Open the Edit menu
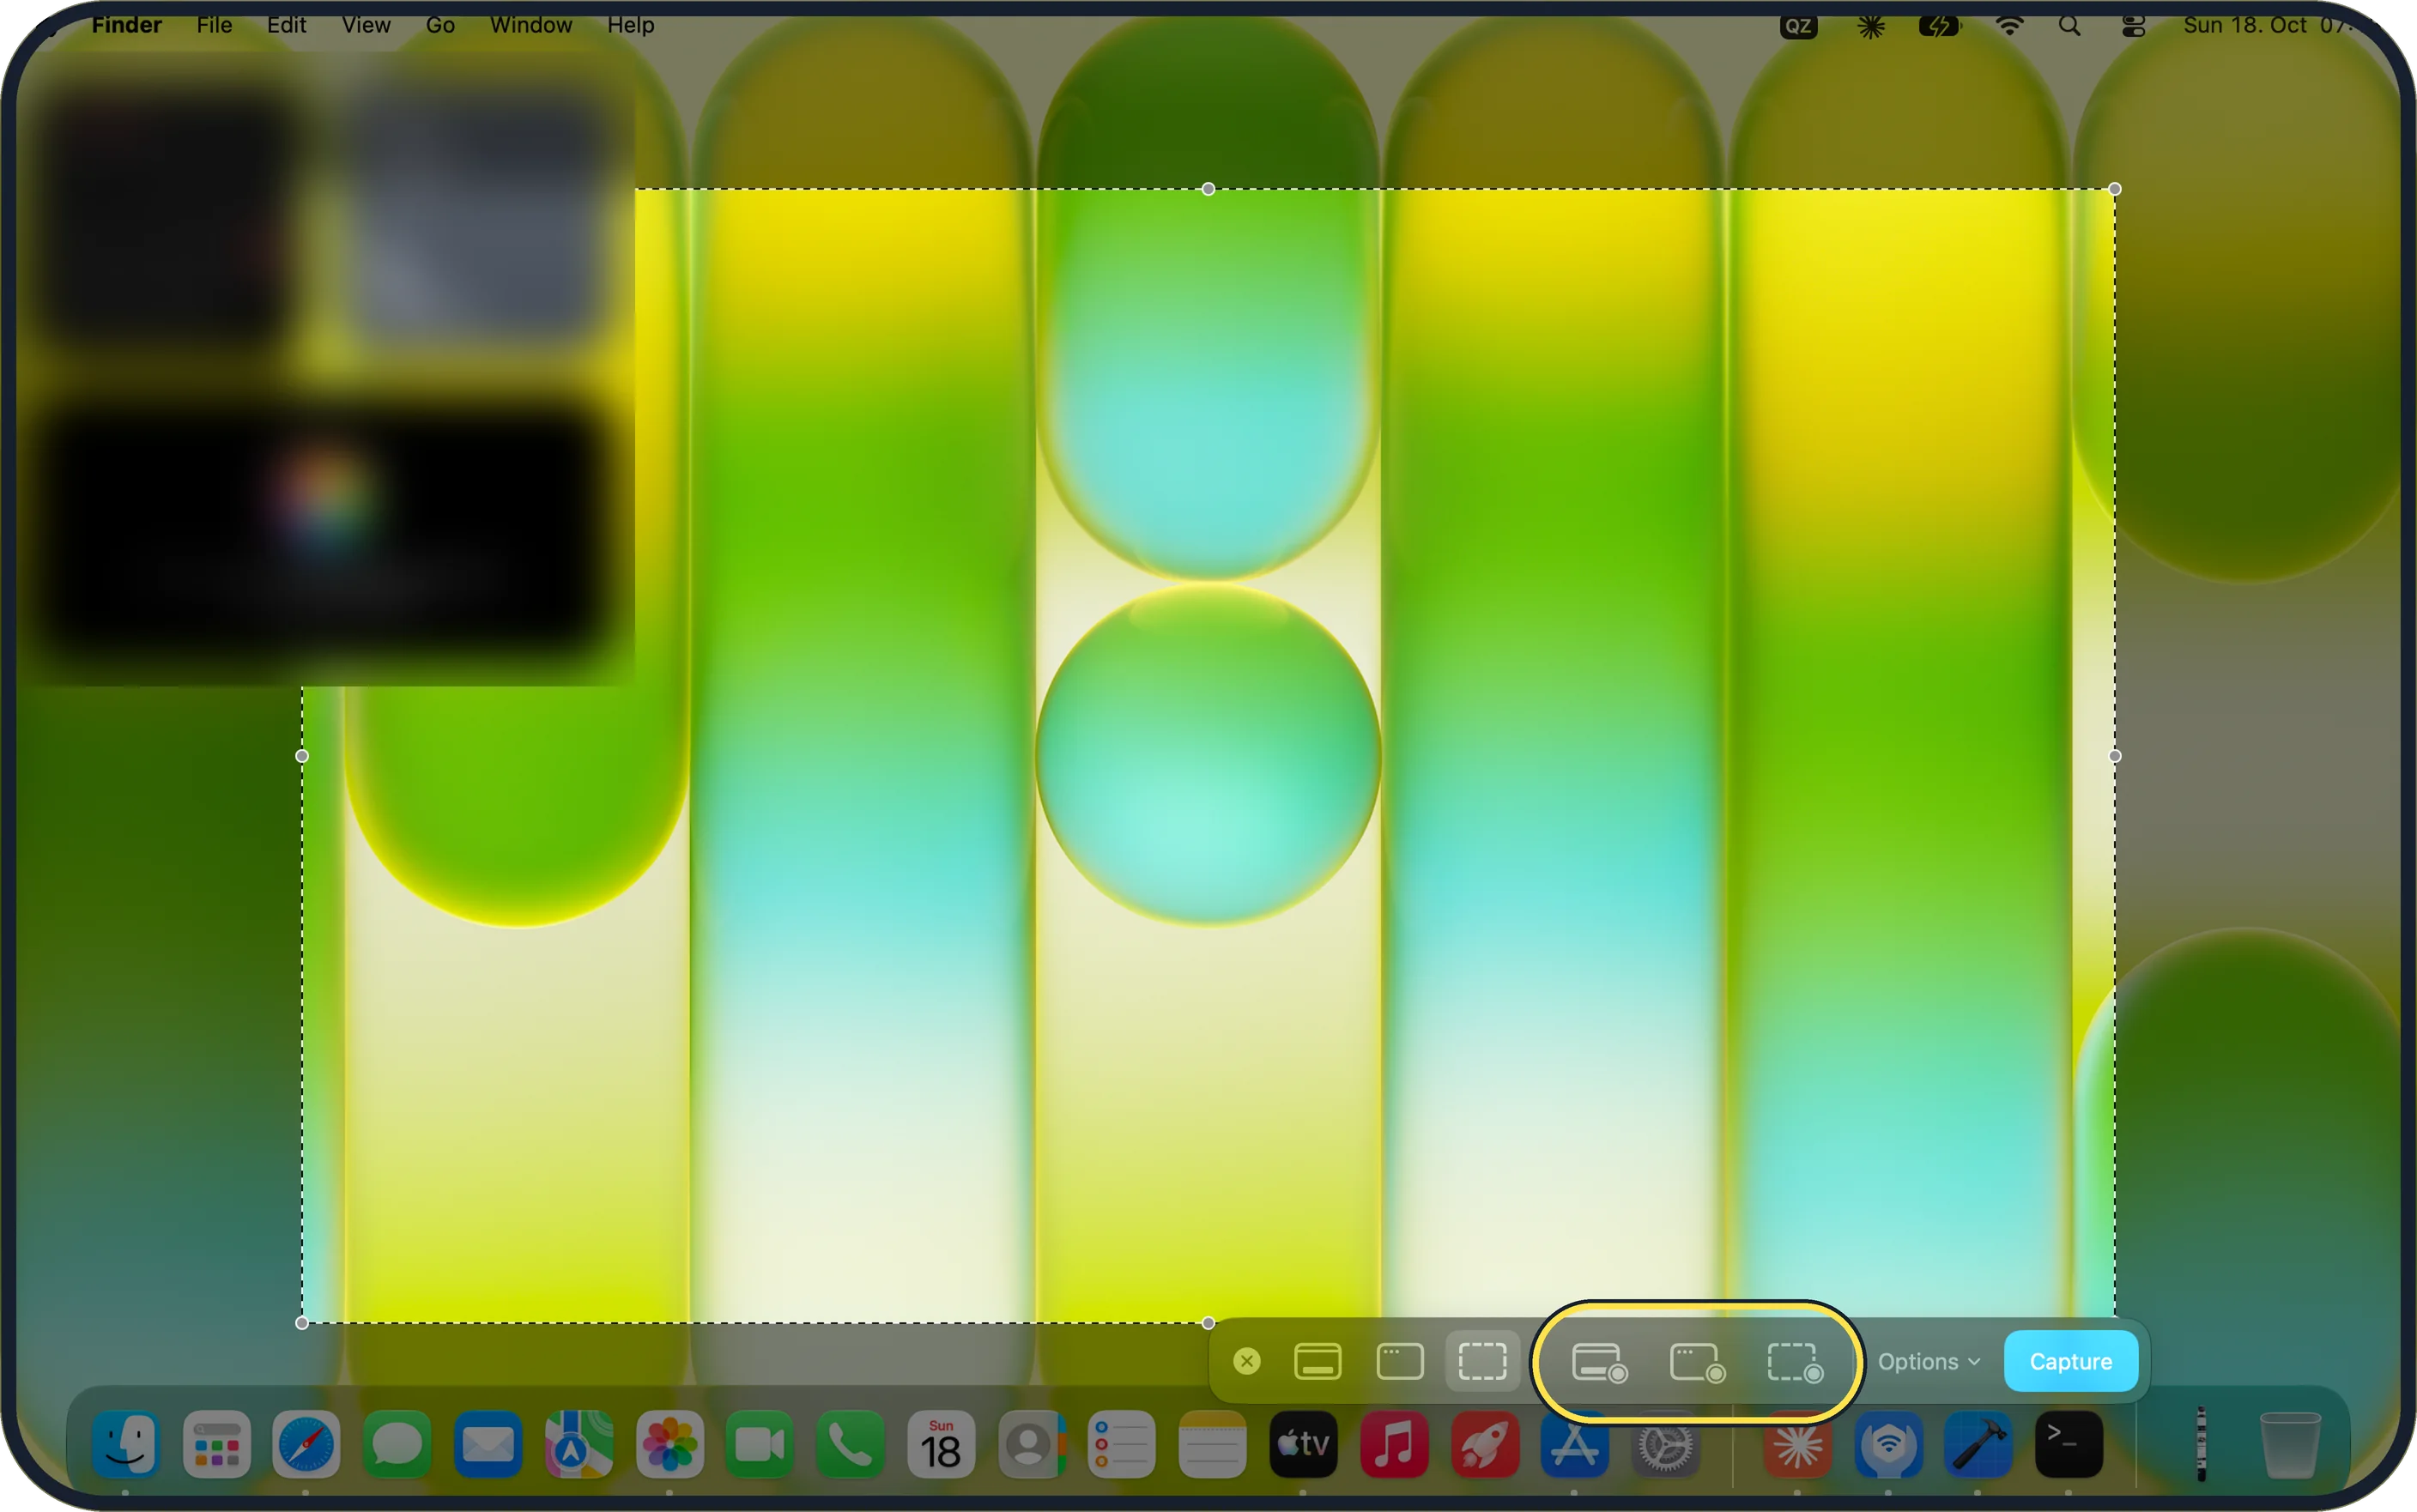Viewport: 2417px width, 1512px height. point(286,25)
